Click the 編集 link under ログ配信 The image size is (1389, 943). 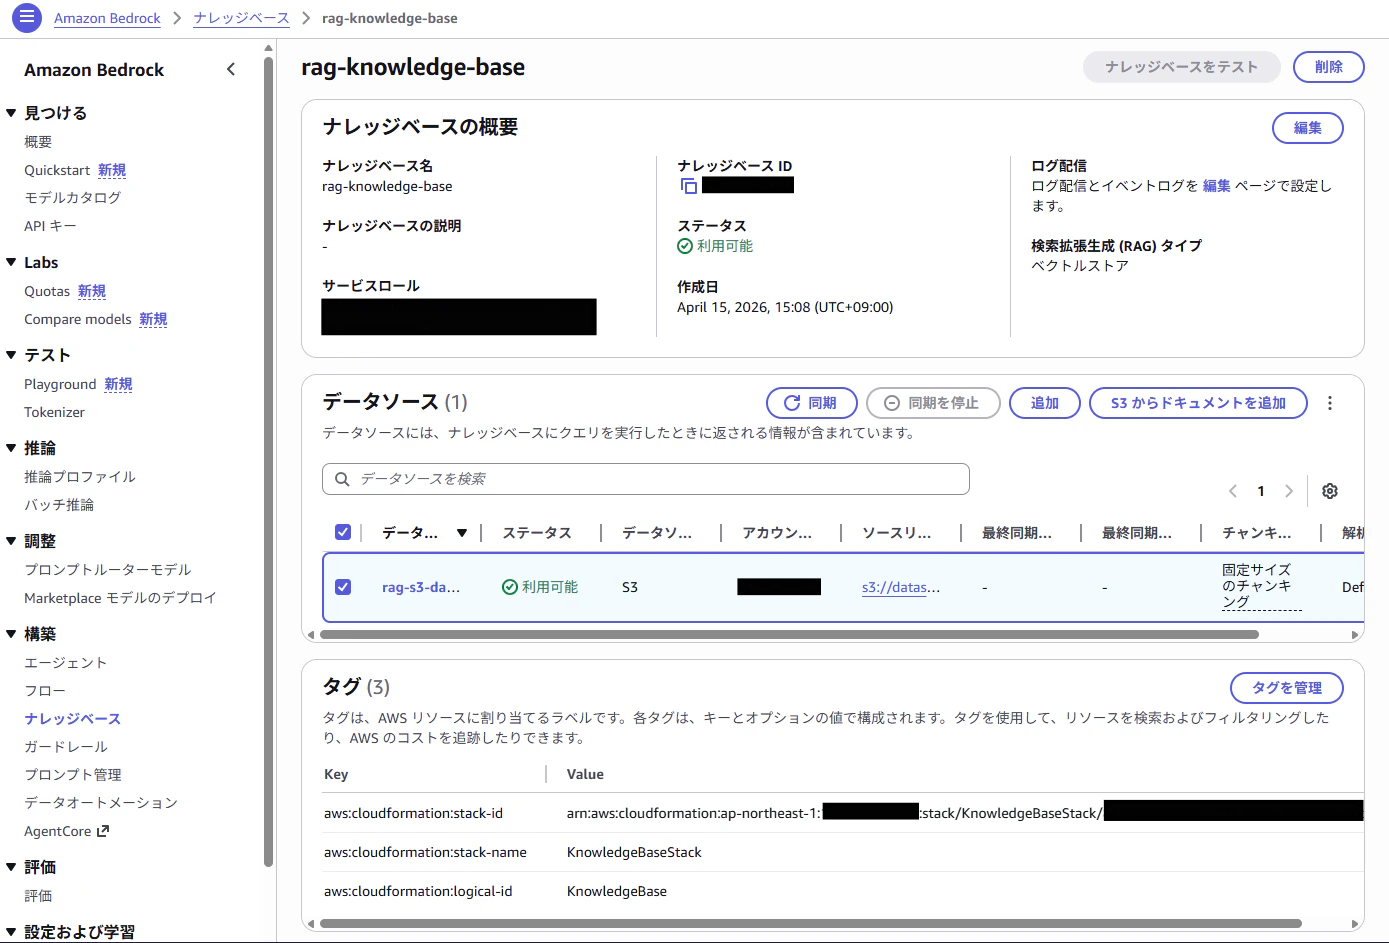tap(1216, 186)
